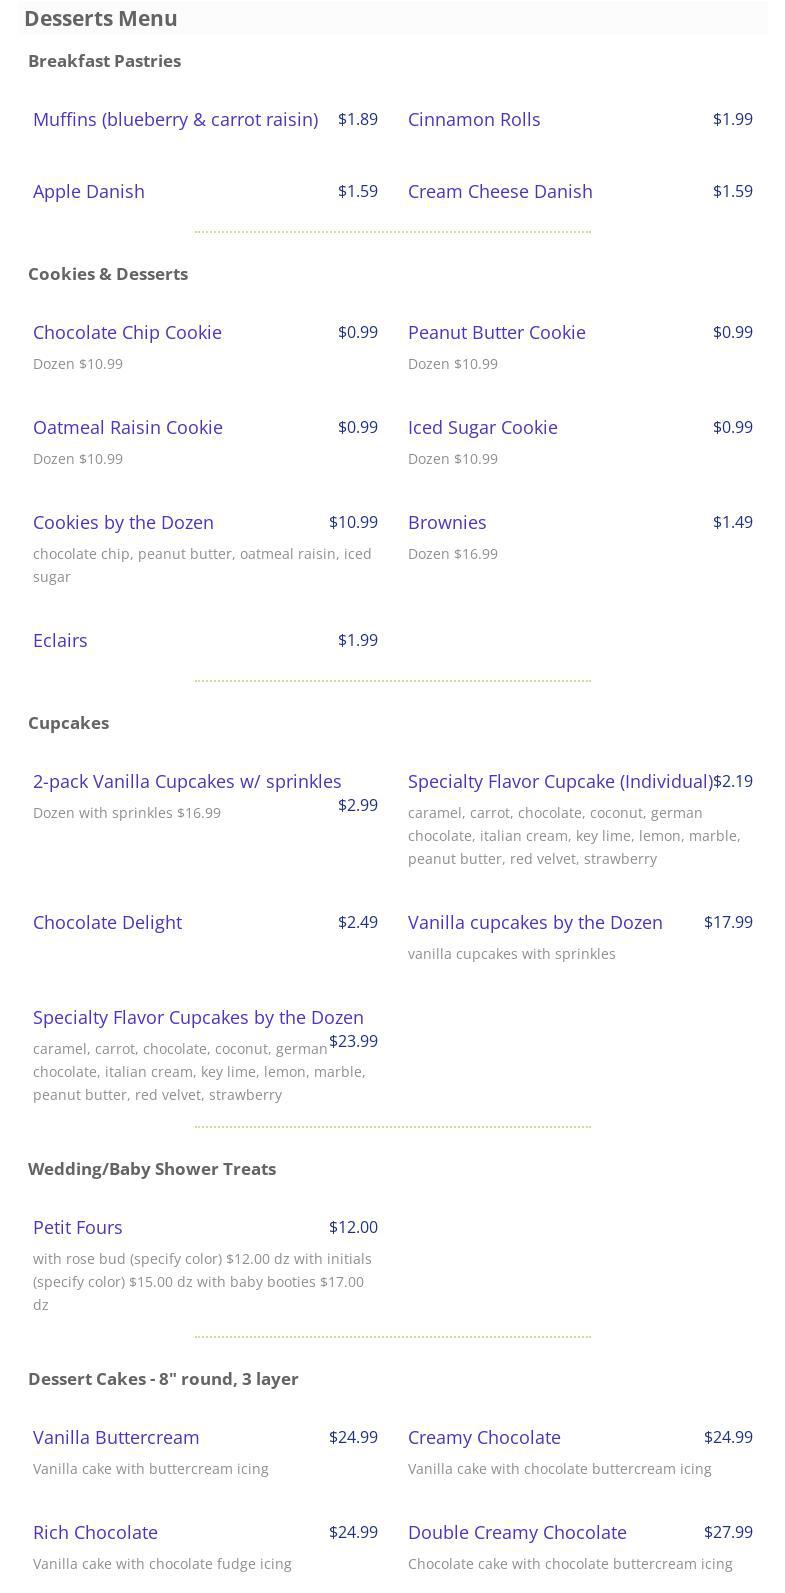Viewport: 785px width, 1593px height.
Task: Open the Iced Sugar Cookie item
Action: pyautogui.click(x=482, y=428)
